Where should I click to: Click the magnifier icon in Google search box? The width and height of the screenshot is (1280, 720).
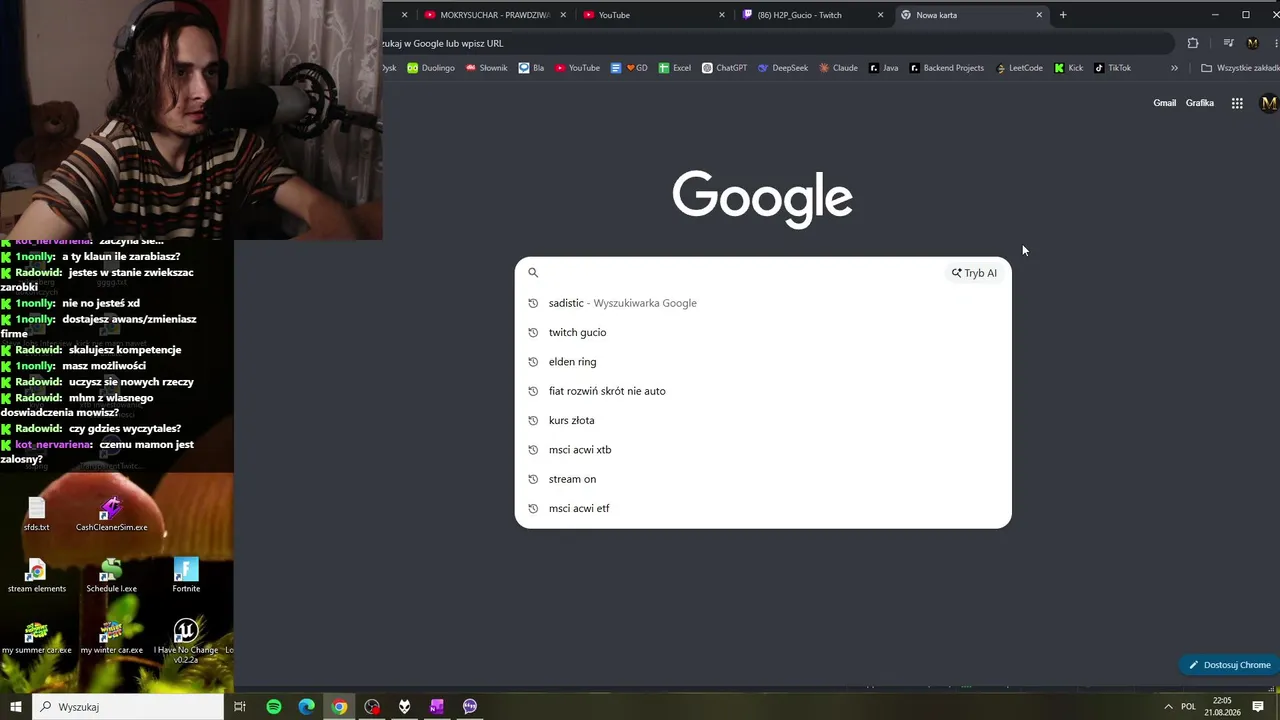click(x=533, y=273)
